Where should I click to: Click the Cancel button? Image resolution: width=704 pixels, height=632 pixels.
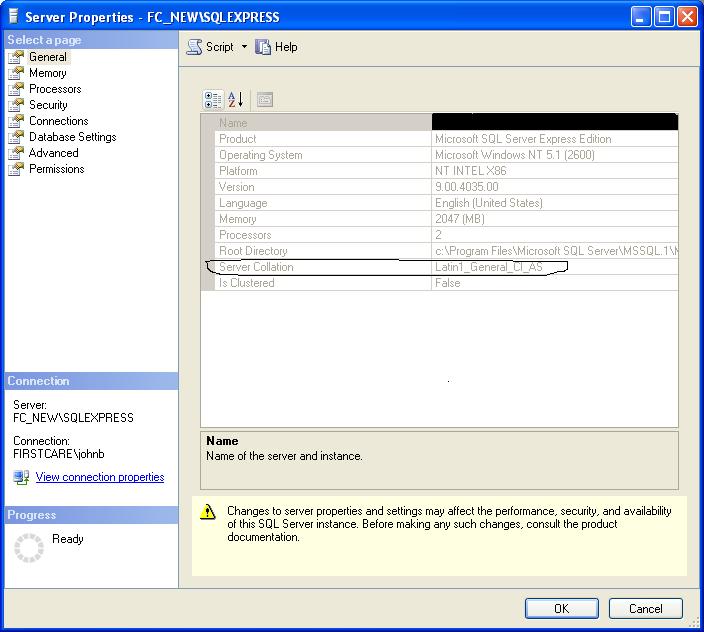click(645, 609)
